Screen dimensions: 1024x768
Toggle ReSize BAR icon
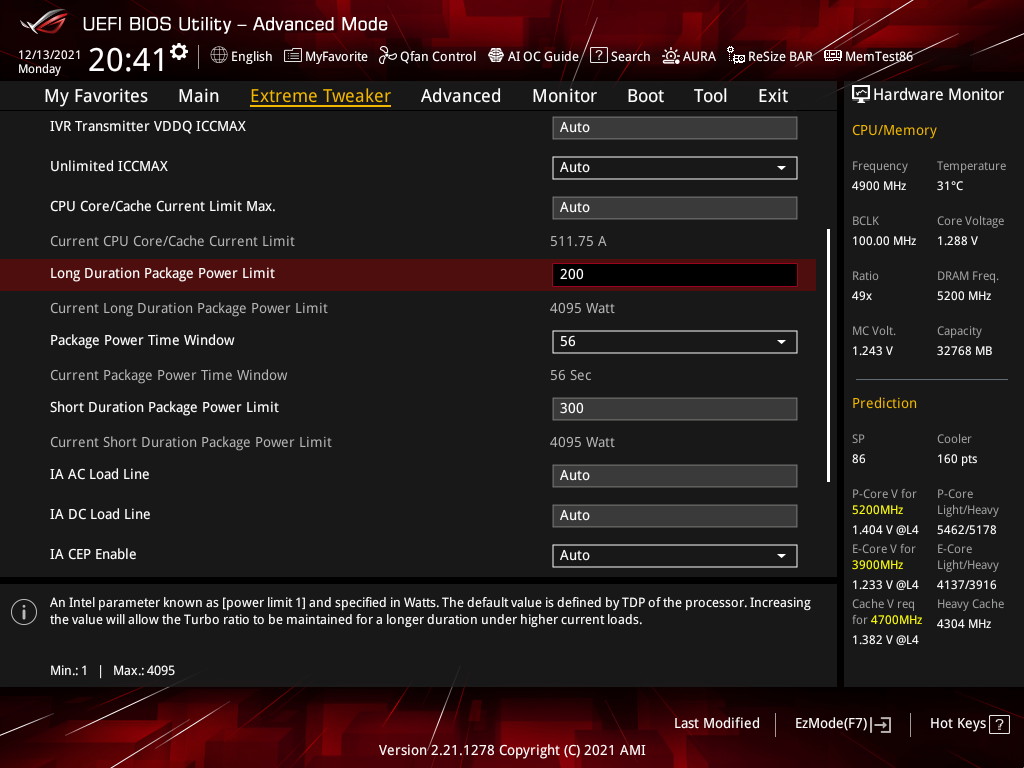pyautogui.click(x=736, y=56)
